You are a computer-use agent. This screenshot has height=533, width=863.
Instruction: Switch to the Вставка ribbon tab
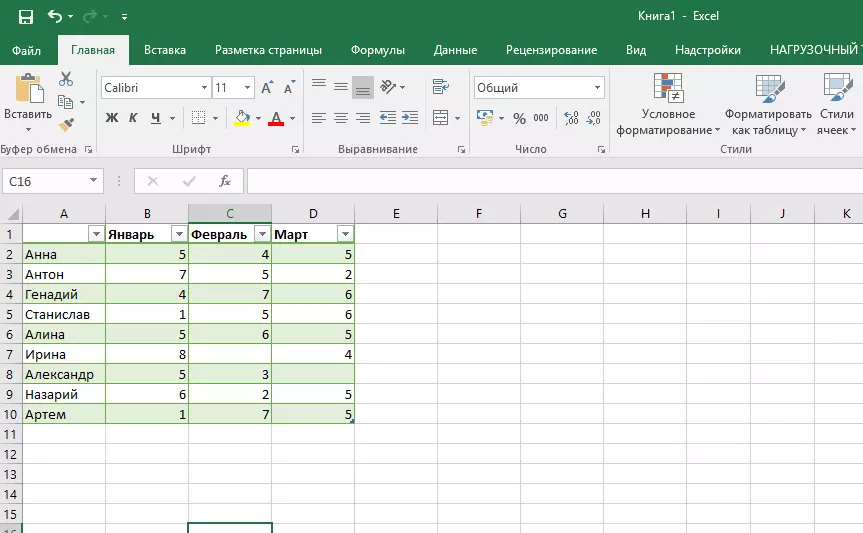pos(165,50)
